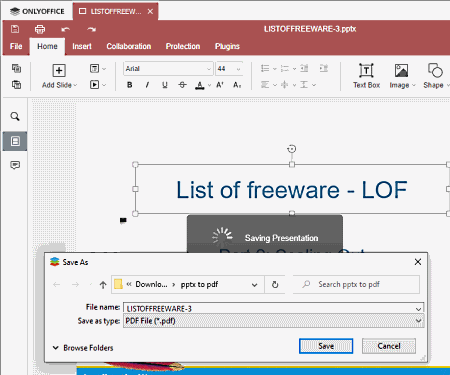Click the line spacing icon
450x375 pixels.
pyautogui.click(x=304, y=85)
